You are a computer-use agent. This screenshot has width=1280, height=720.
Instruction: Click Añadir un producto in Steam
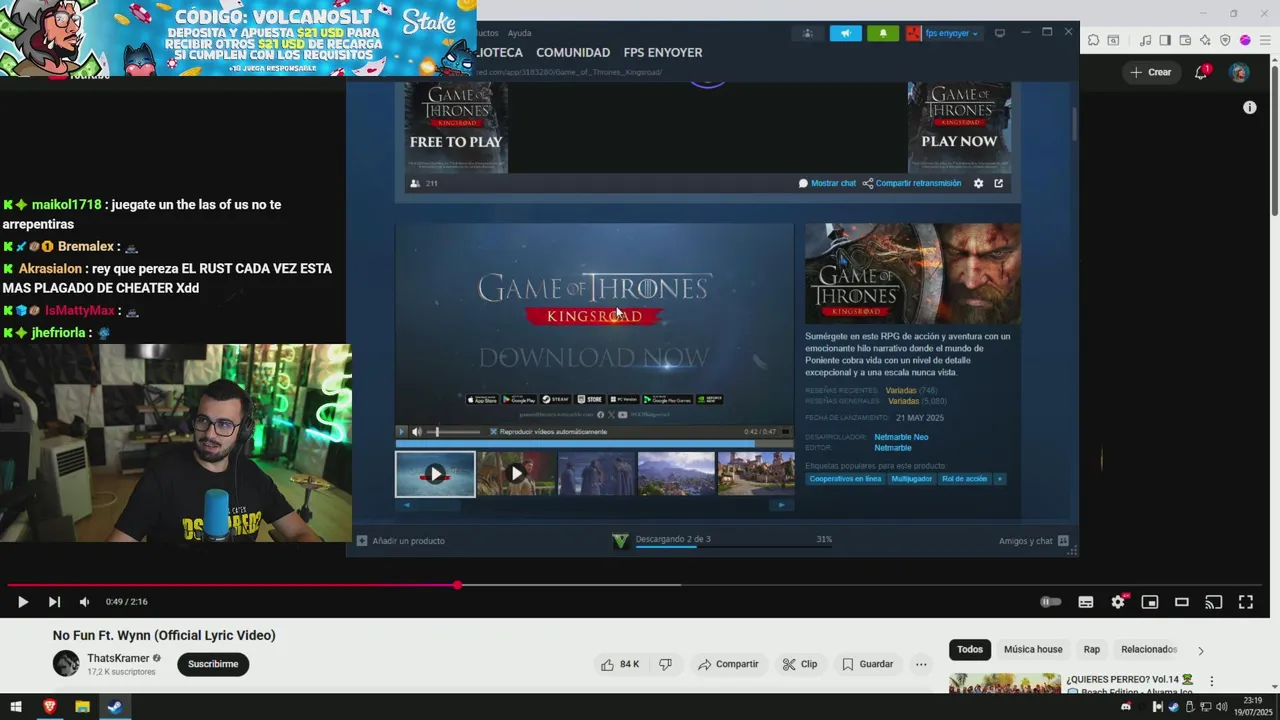(401, 541)
